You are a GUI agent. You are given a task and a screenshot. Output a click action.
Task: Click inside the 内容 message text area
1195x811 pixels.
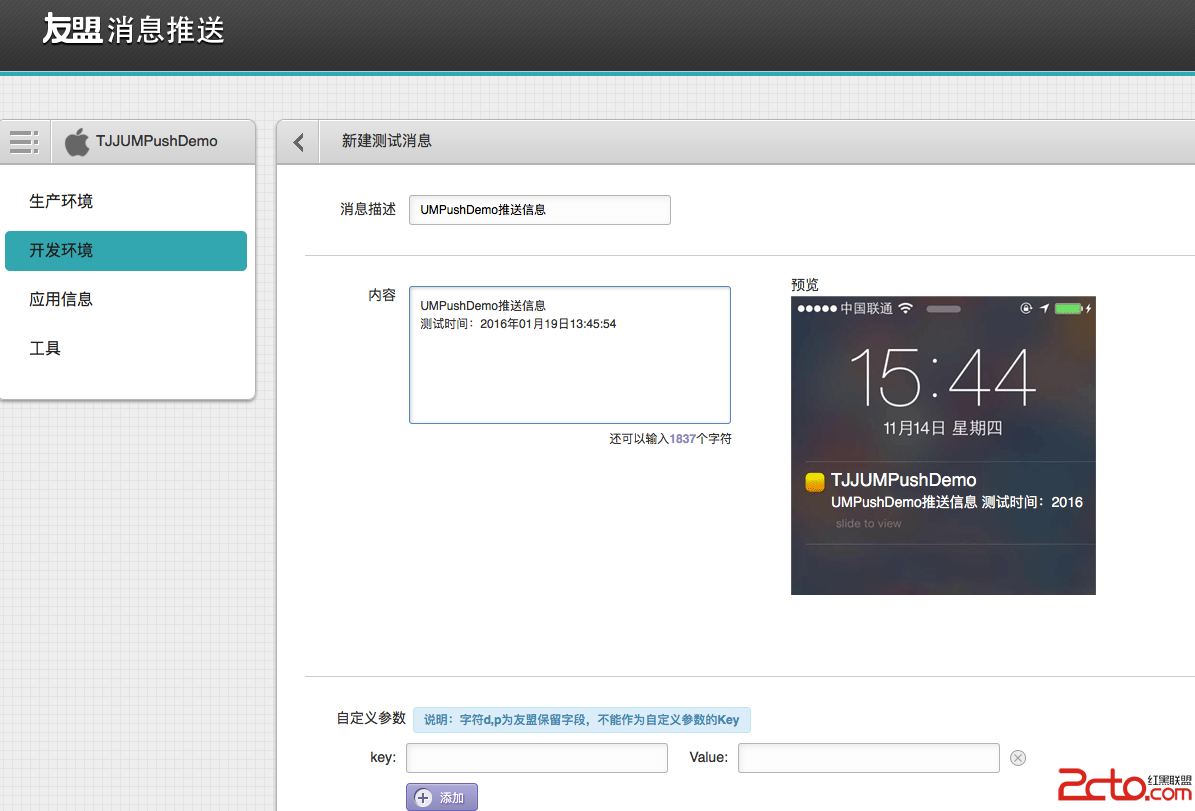pos(569,370)
